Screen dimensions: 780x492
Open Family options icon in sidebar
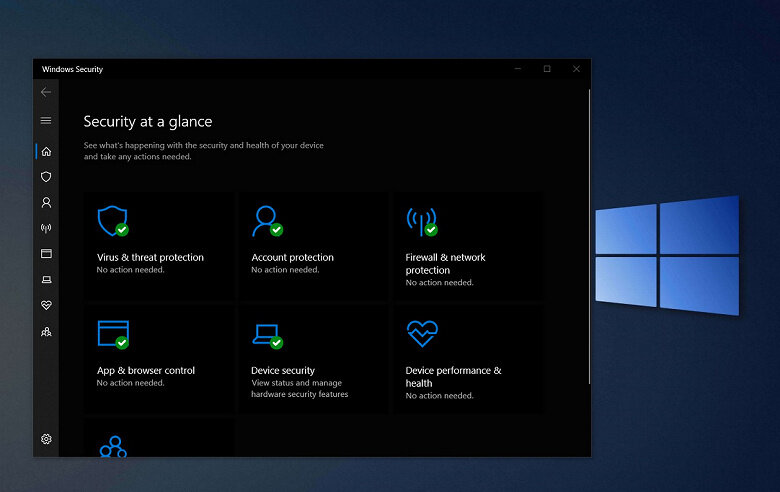[x=46, y=331]
